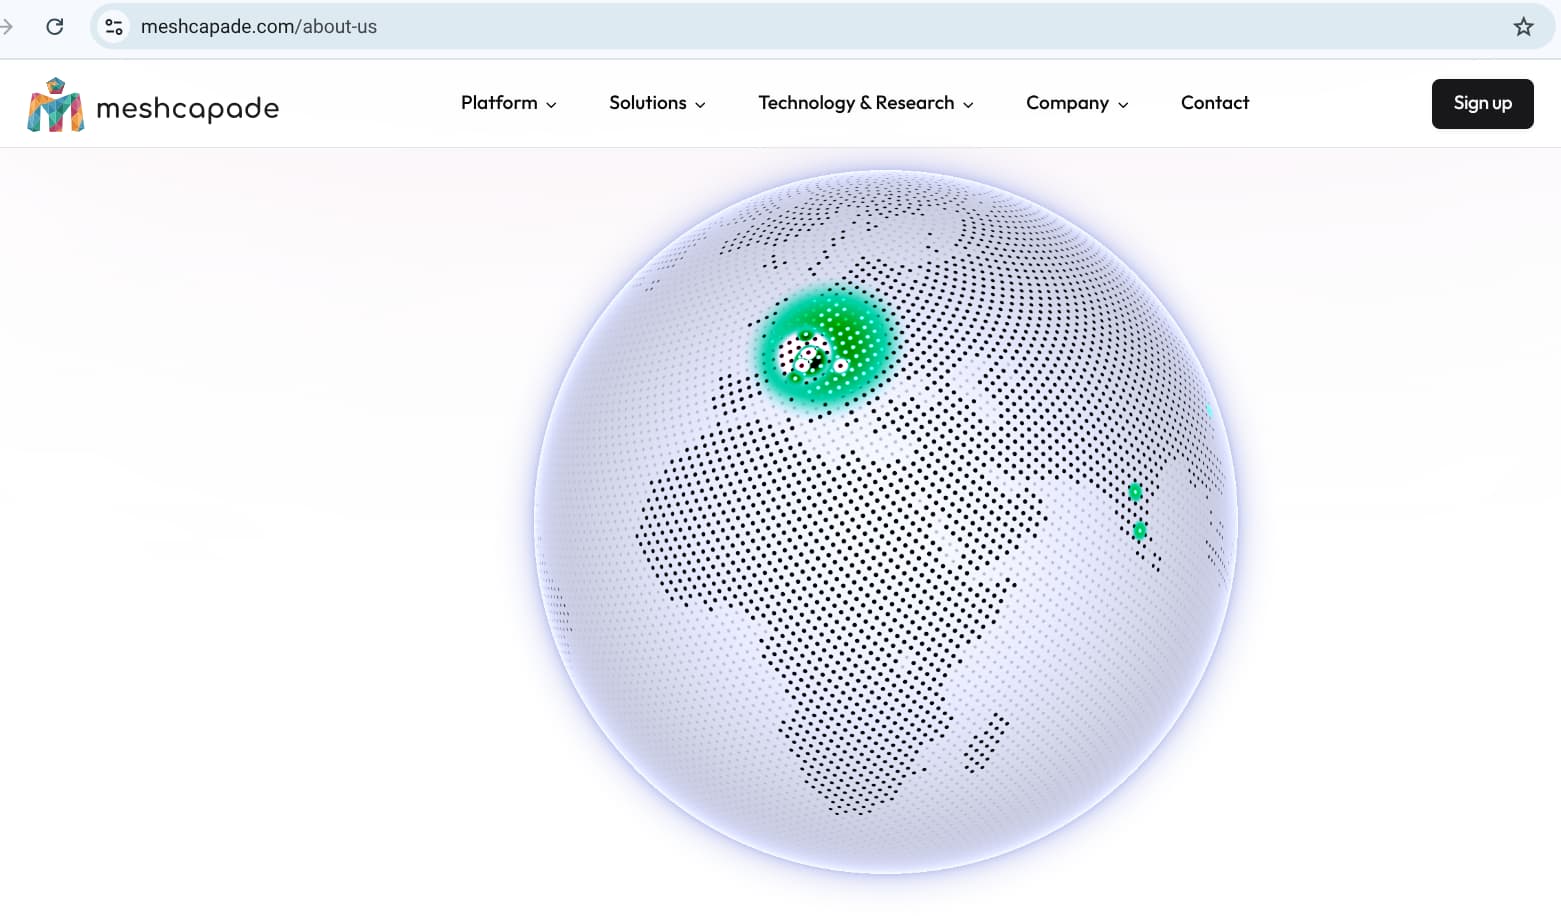Viewport: 1561px width, 916px height.
Task: Open the Technology & Research dropdown chevron
Action: click(968, 105)
